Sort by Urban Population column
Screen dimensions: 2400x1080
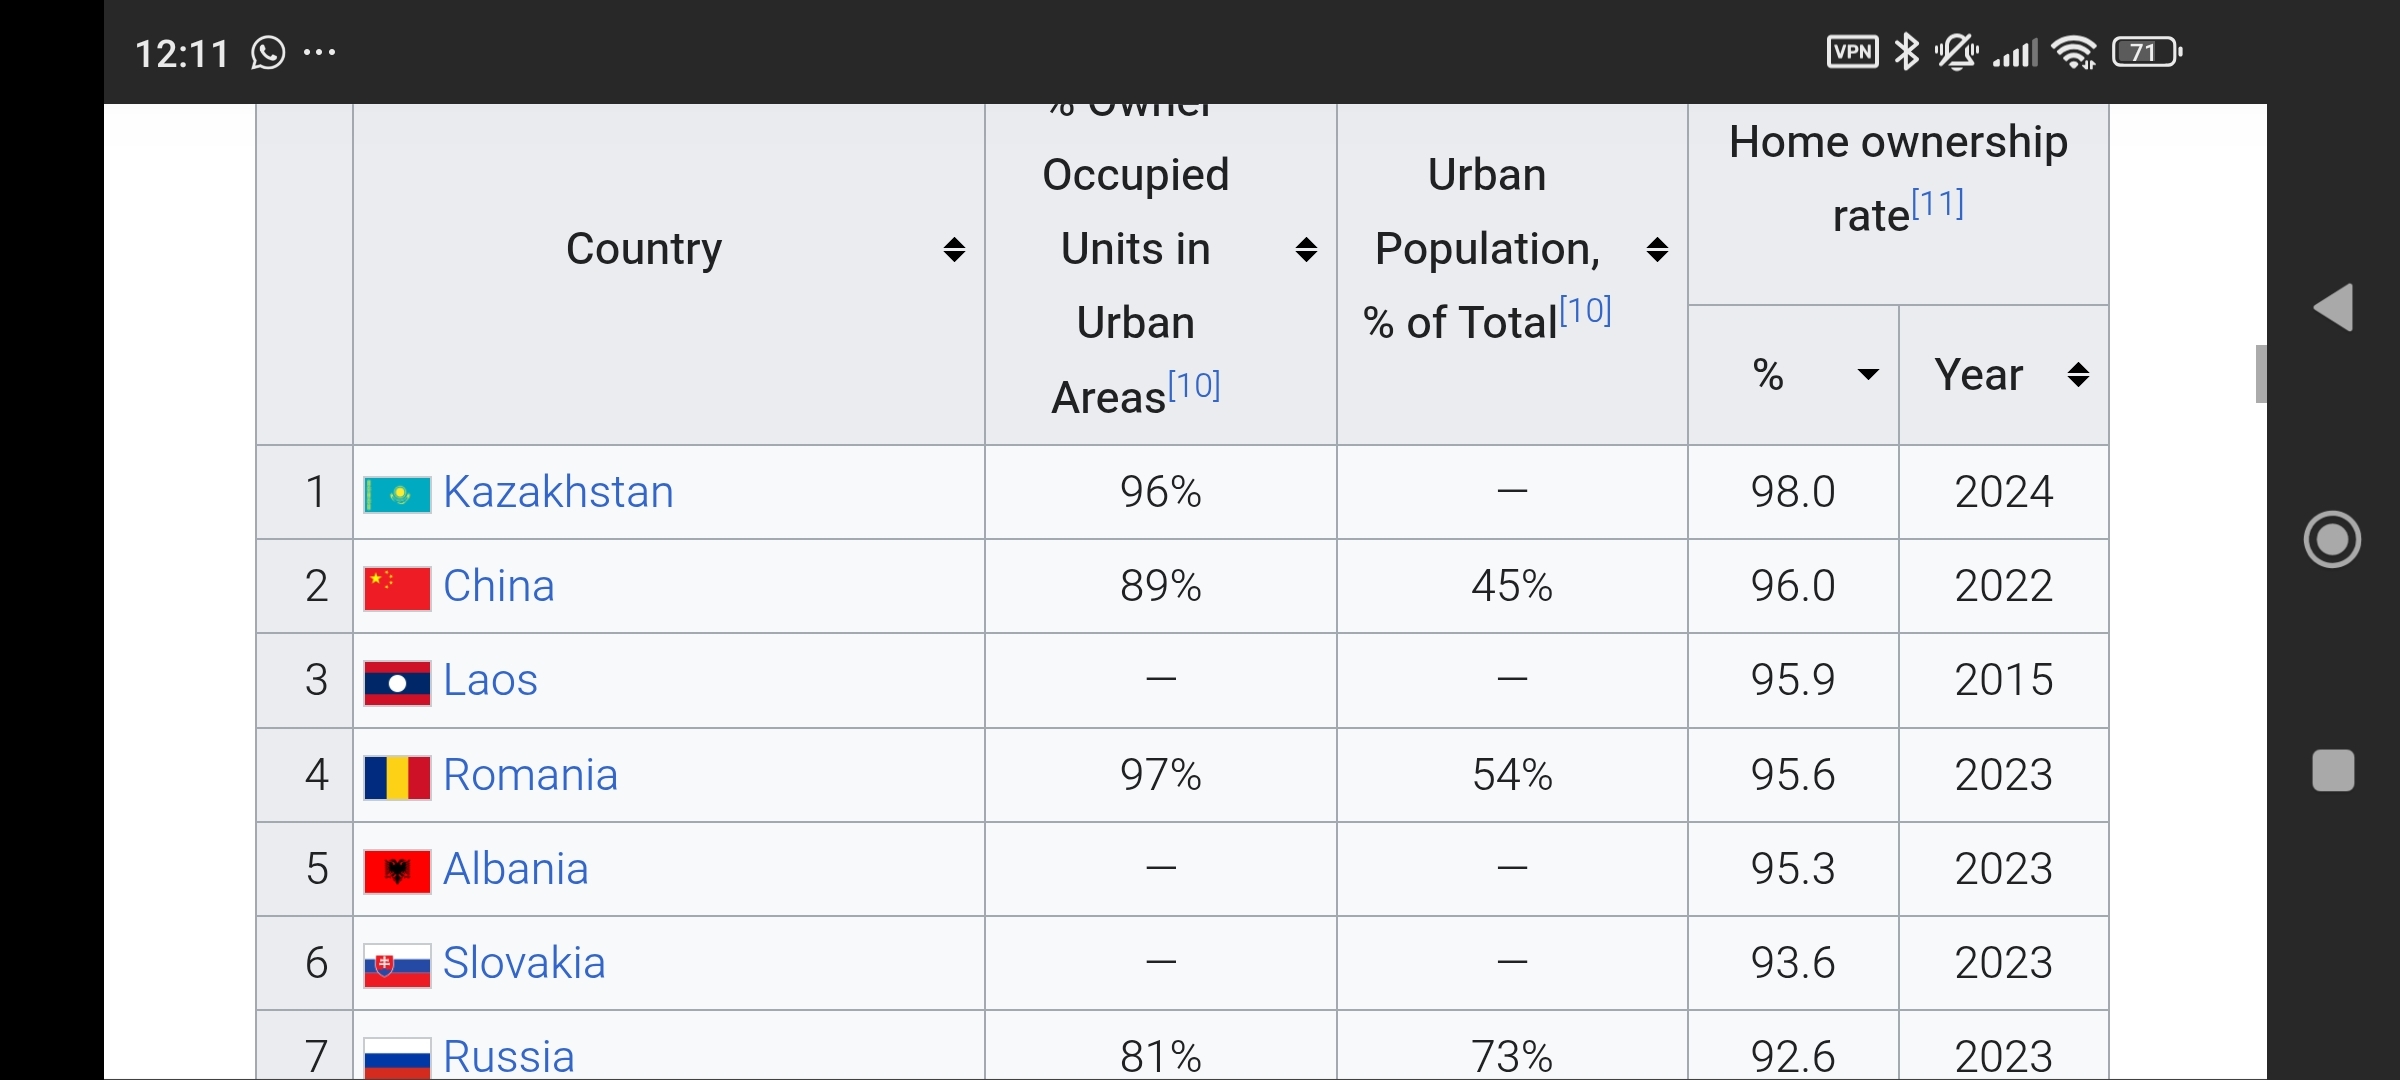coord(1657,249)
